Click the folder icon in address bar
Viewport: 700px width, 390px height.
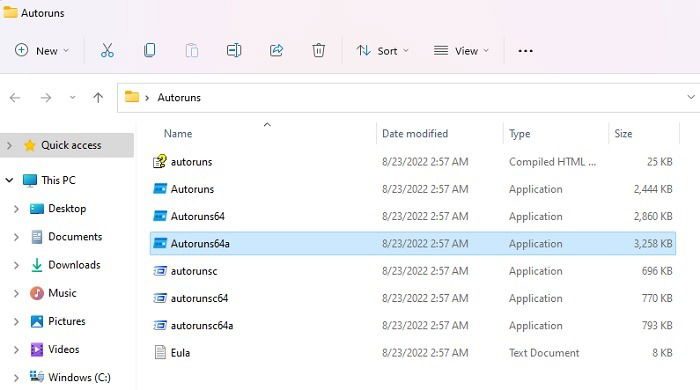click(132, 97)
